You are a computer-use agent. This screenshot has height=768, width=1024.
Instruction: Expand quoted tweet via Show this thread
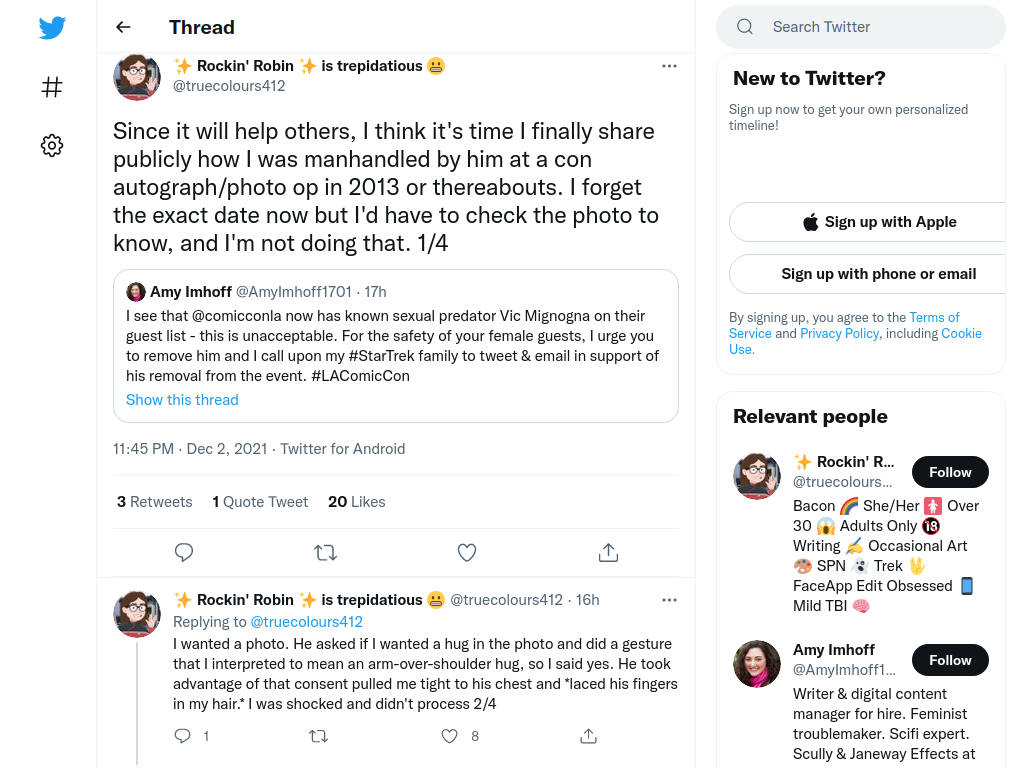[x=182, y=400]
